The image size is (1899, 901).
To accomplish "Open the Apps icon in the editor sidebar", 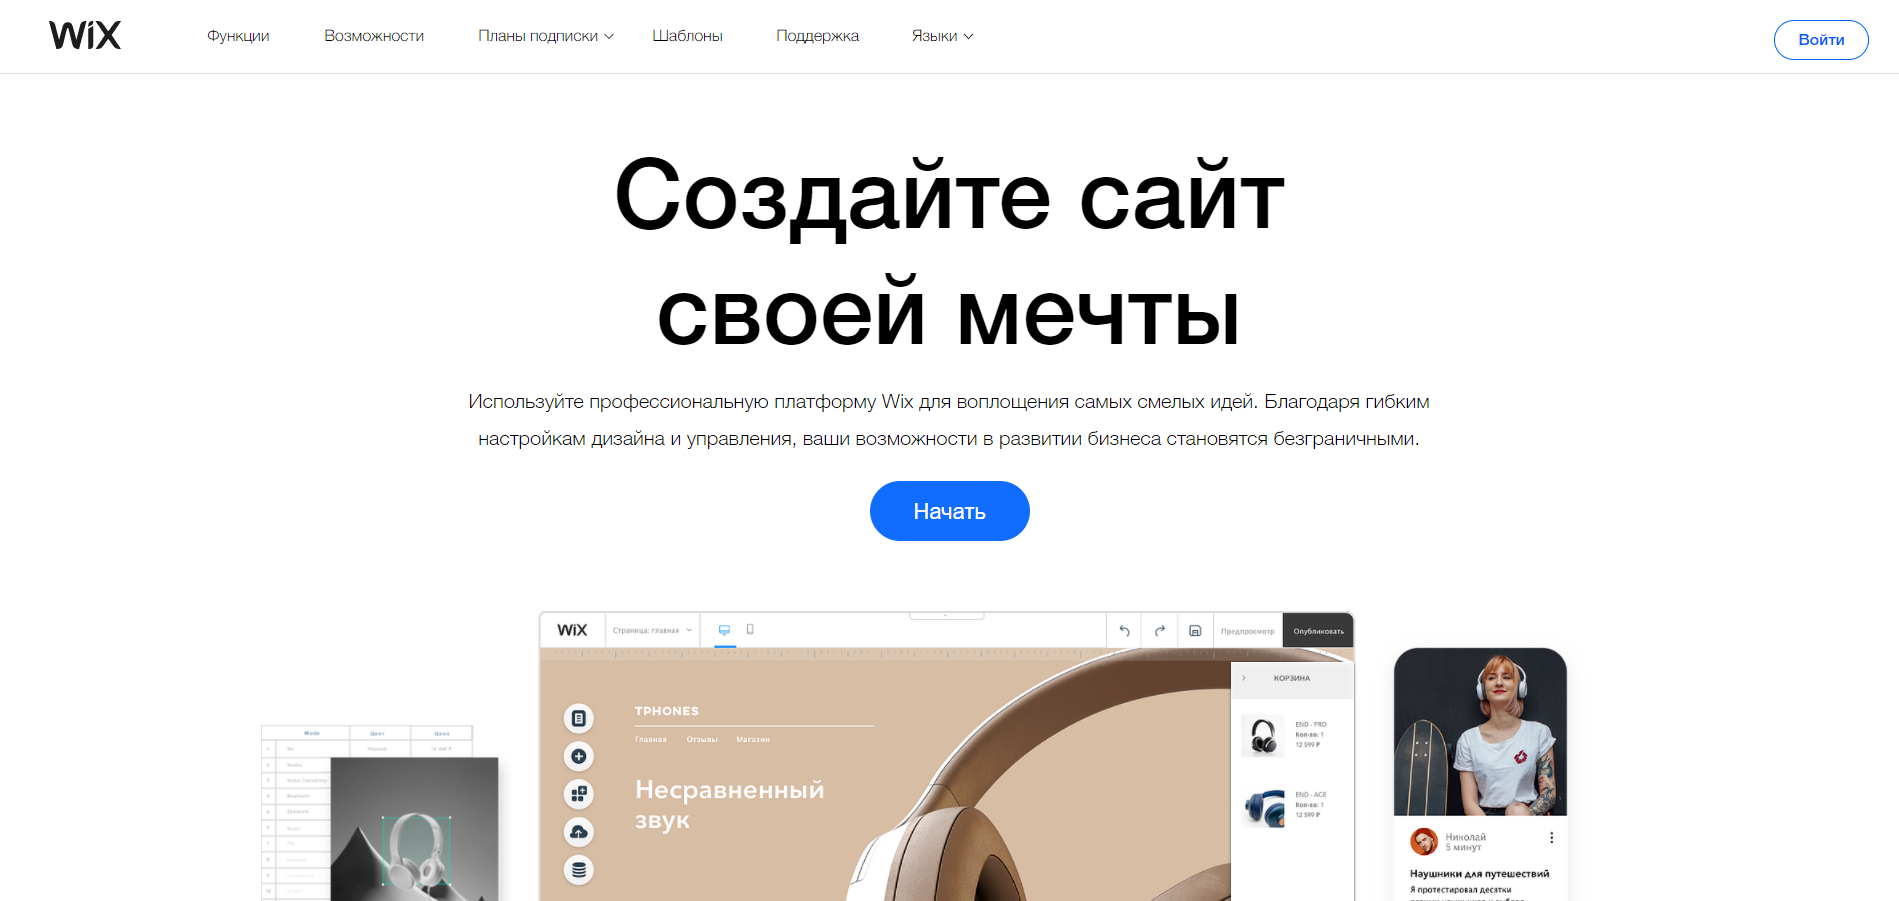I will pos(578,794).
